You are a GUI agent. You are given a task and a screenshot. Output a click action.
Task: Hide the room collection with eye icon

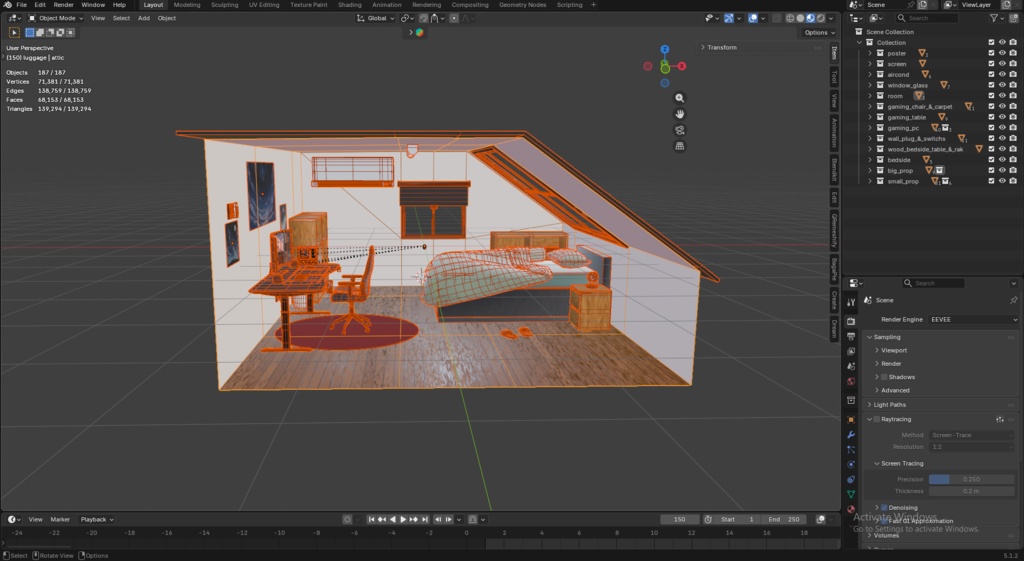[1002, 95]
